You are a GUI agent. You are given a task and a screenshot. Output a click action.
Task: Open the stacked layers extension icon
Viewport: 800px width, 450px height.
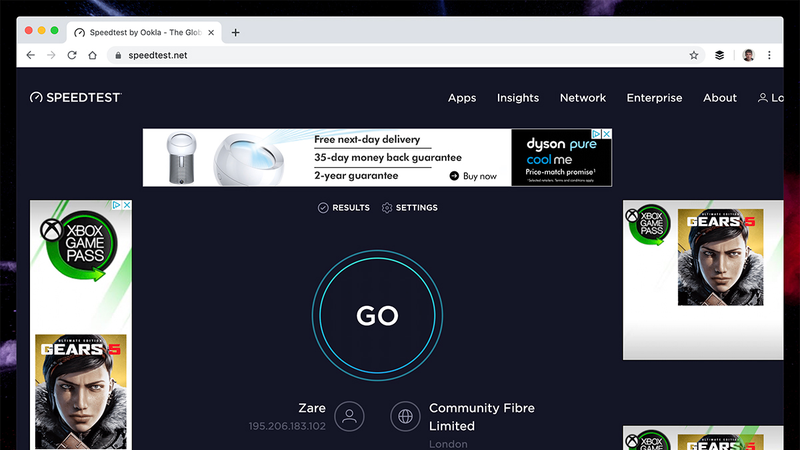(x=719, y=55)
